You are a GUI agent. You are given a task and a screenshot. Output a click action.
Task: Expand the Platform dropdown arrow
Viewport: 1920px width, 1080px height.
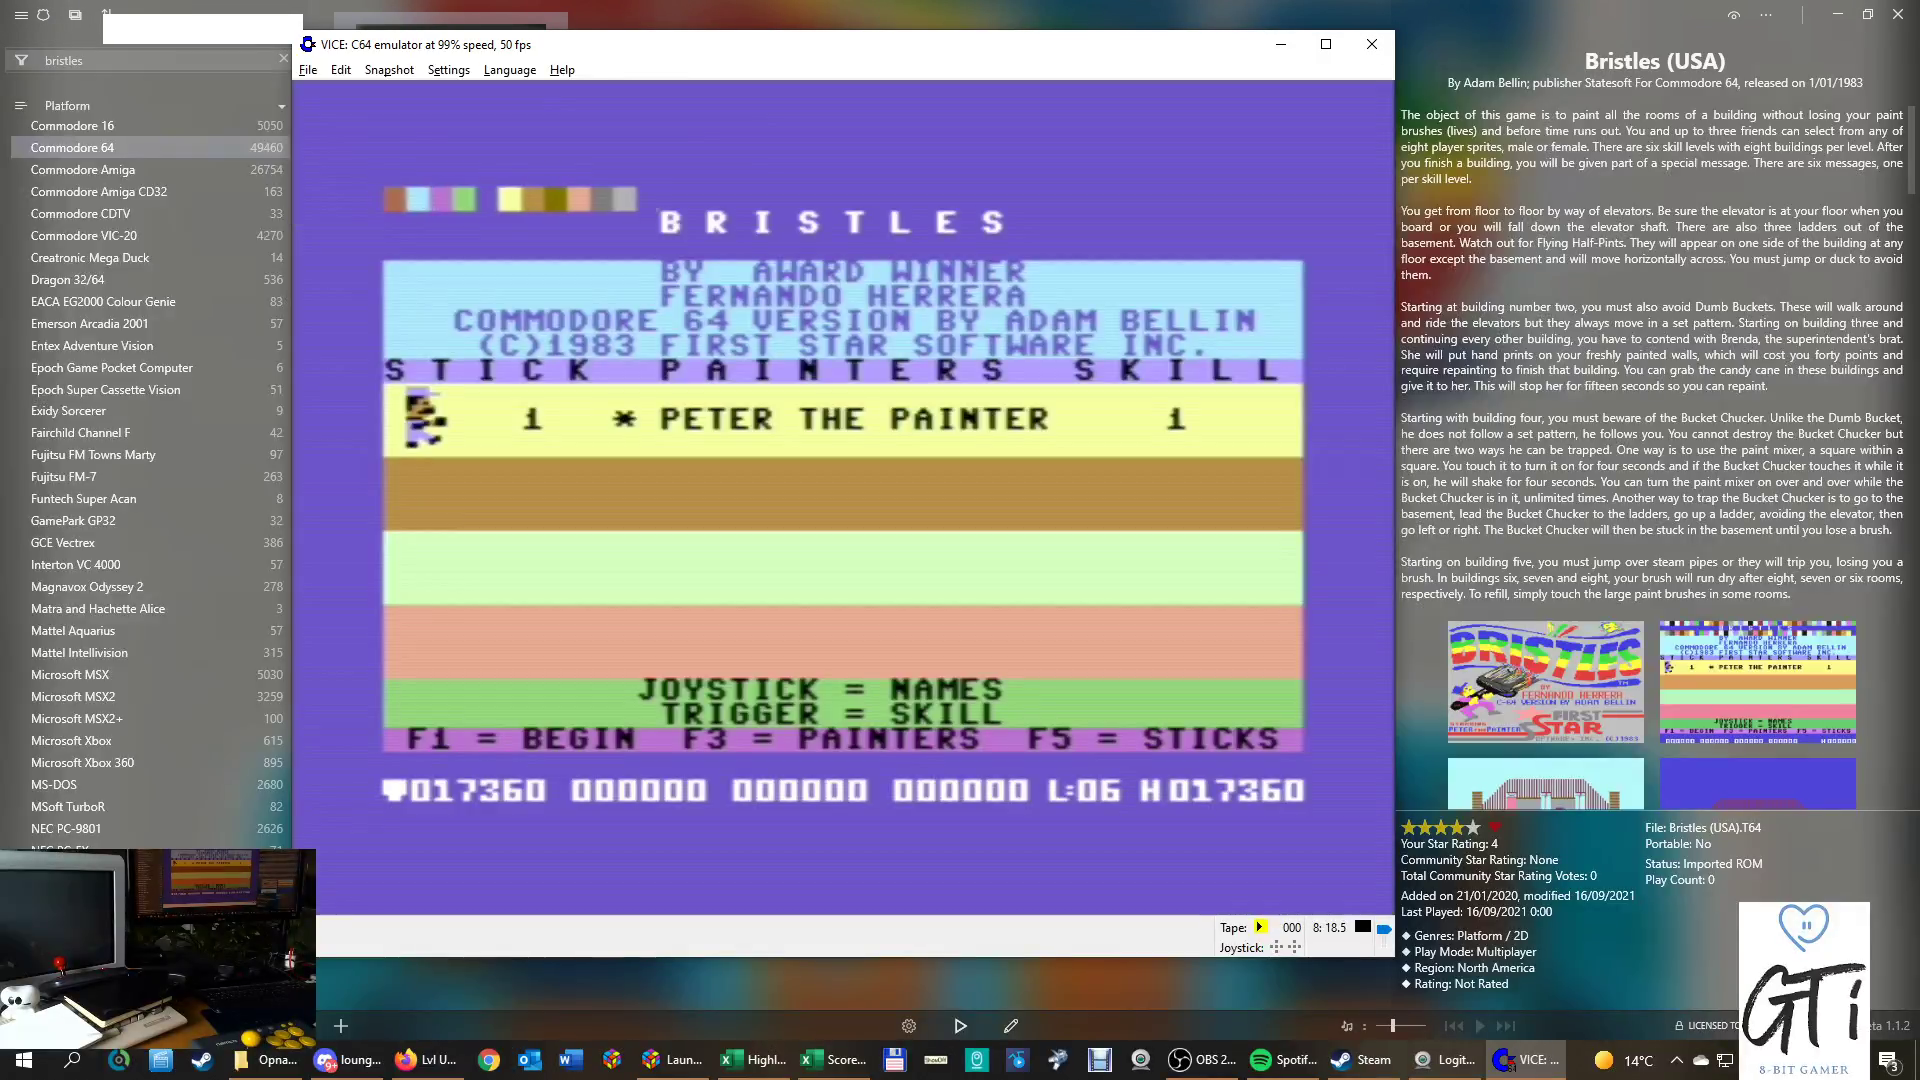tap(282, 106)
